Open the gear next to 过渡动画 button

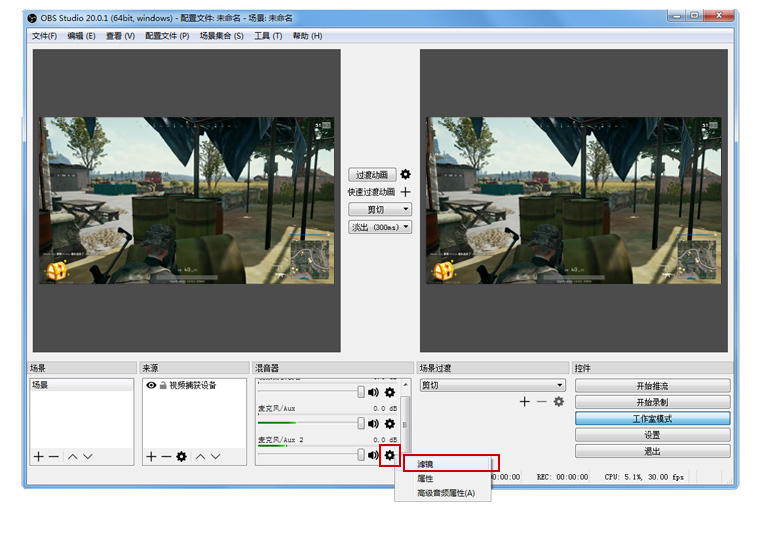tap(406, 175)
